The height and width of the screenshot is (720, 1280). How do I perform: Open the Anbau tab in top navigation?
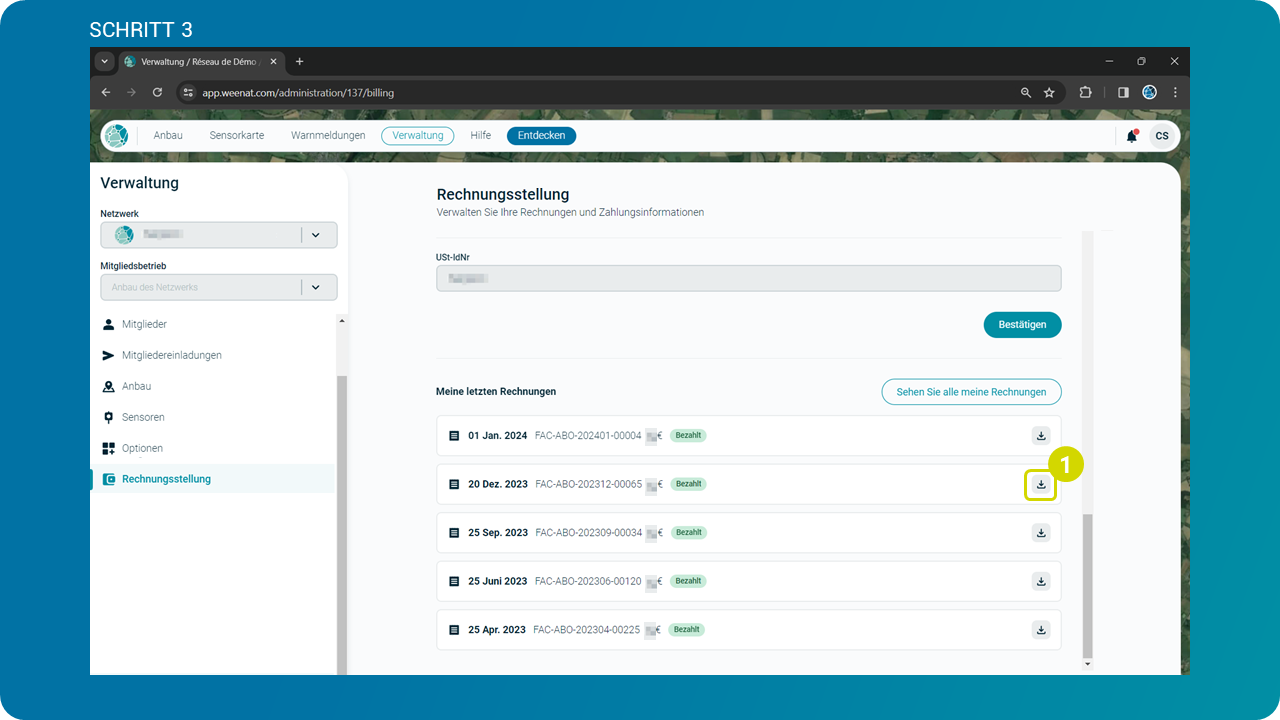point(168,136)
